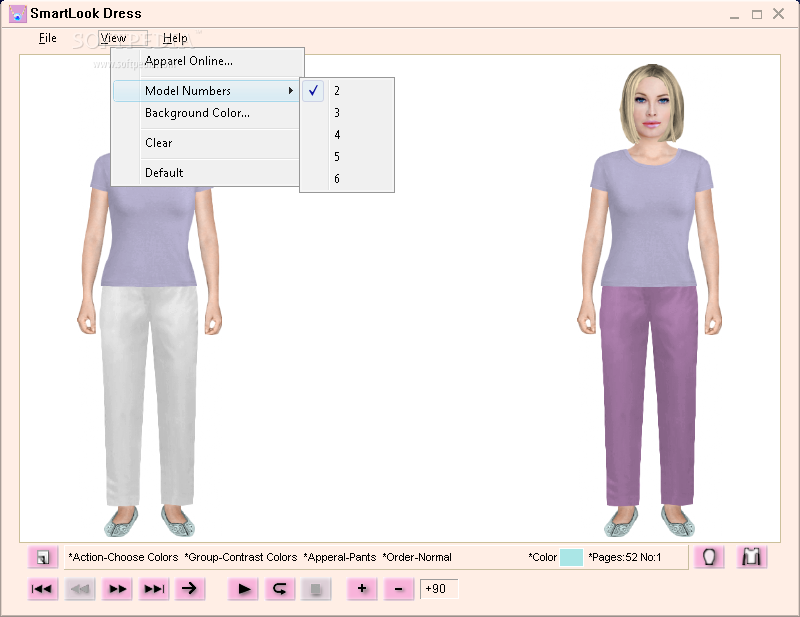Viewport: 800px width, 617px height.
Task: Choose Background Color... menu item
Action: 206,113
